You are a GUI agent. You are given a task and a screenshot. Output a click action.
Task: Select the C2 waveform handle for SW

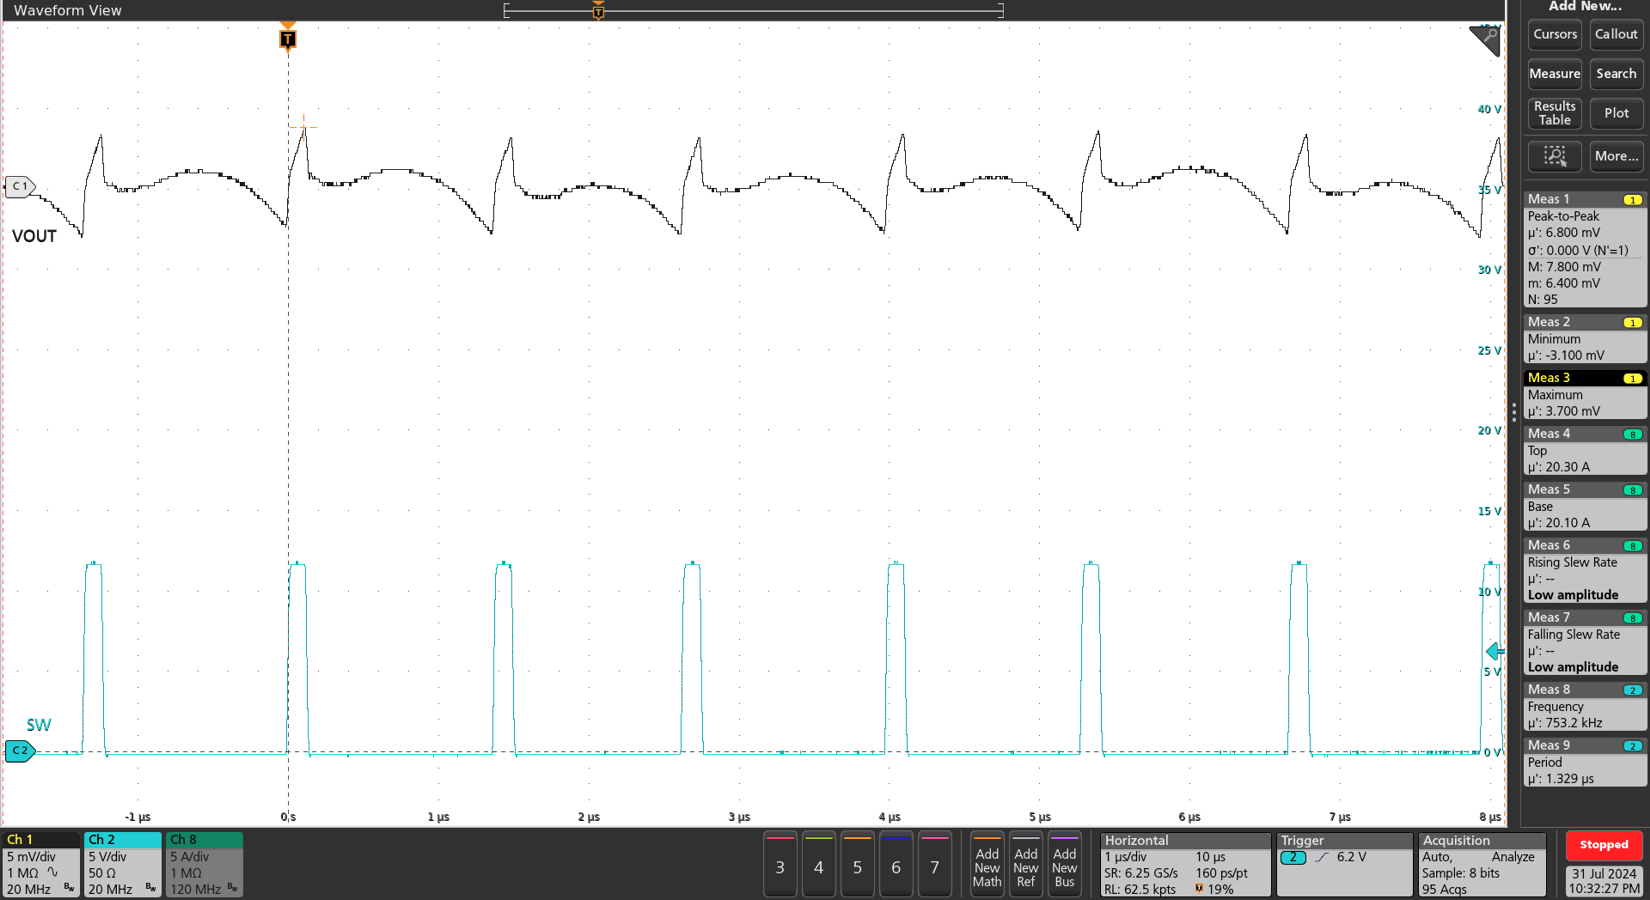(20, 751)
